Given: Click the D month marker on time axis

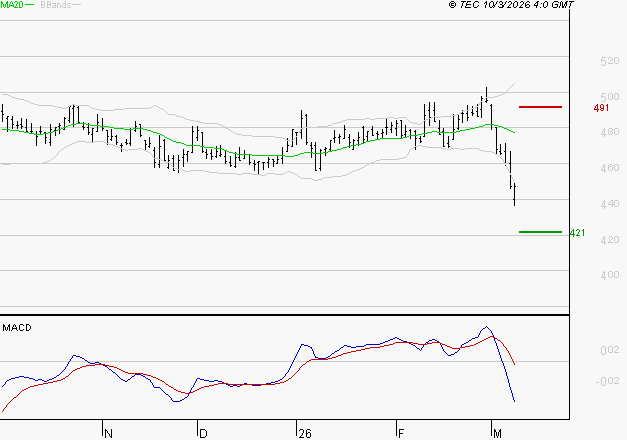Looking at the screenshot, I should [x=203, y=434].
